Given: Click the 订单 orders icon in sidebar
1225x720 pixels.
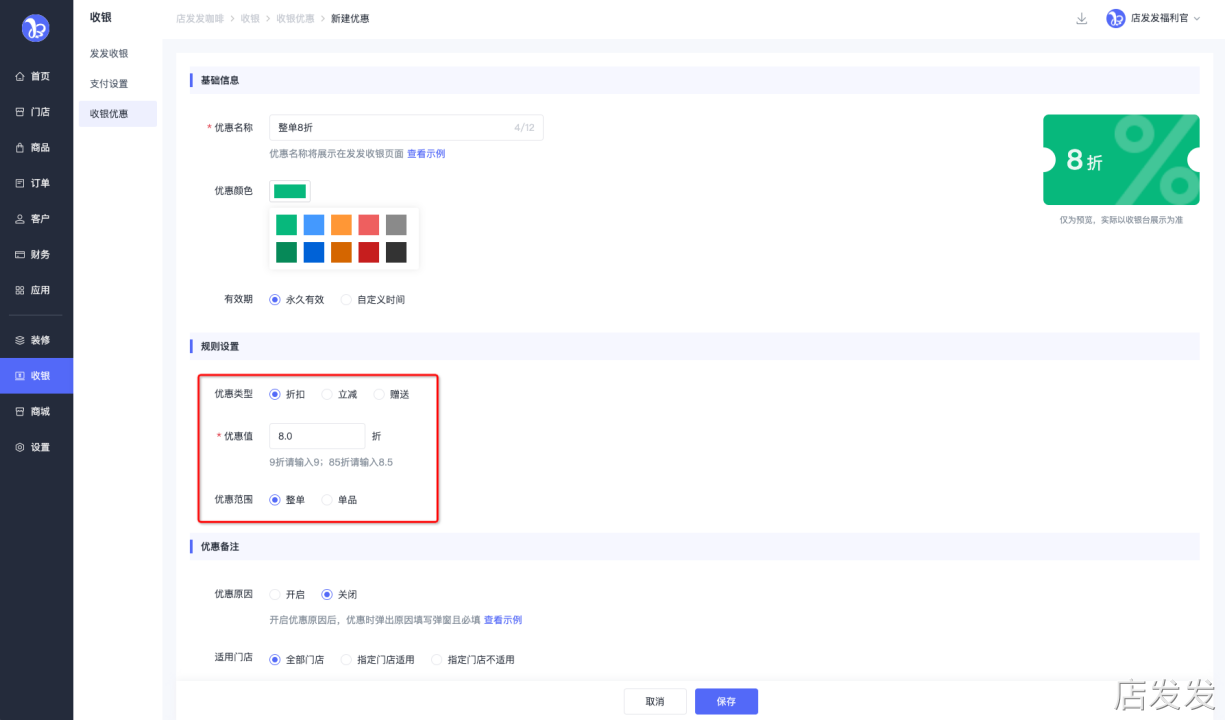Looking at the screenshot, I should tap(20, 184).
